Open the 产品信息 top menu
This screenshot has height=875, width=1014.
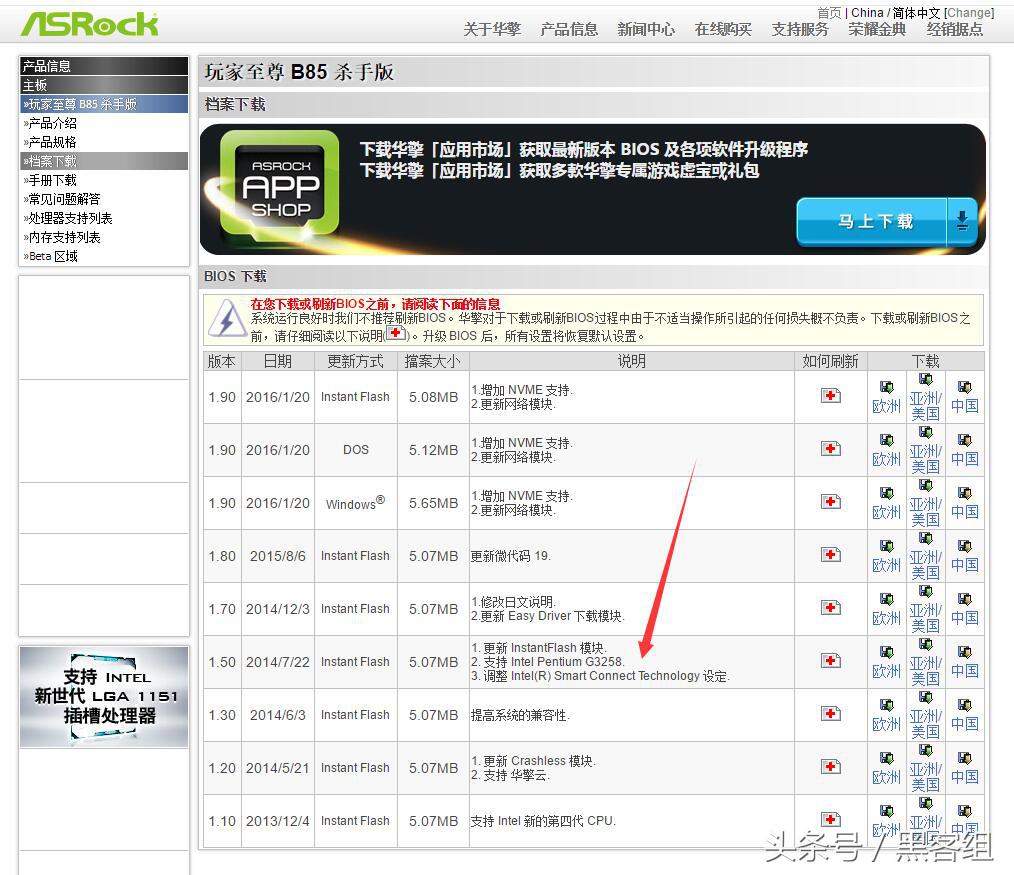569,29
